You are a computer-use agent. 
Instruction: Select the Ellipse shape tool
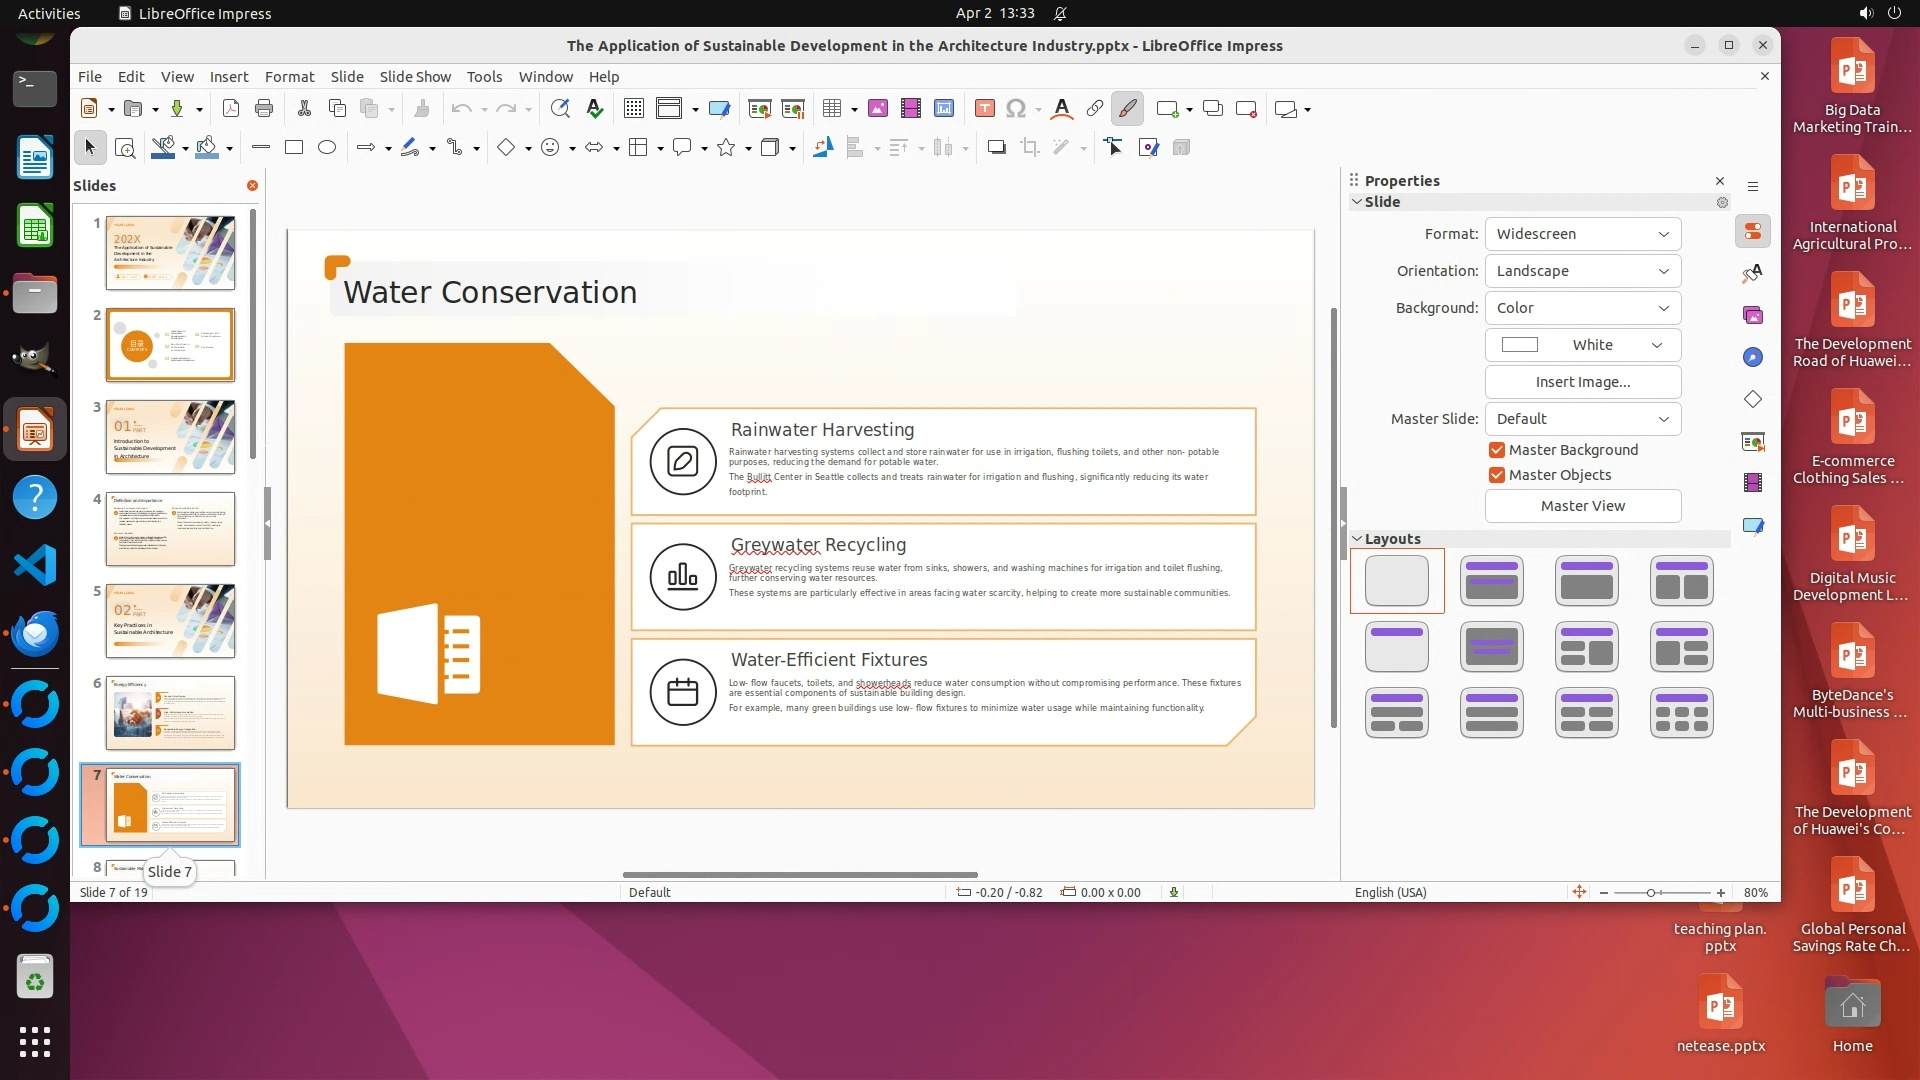[x=327, y=147]
